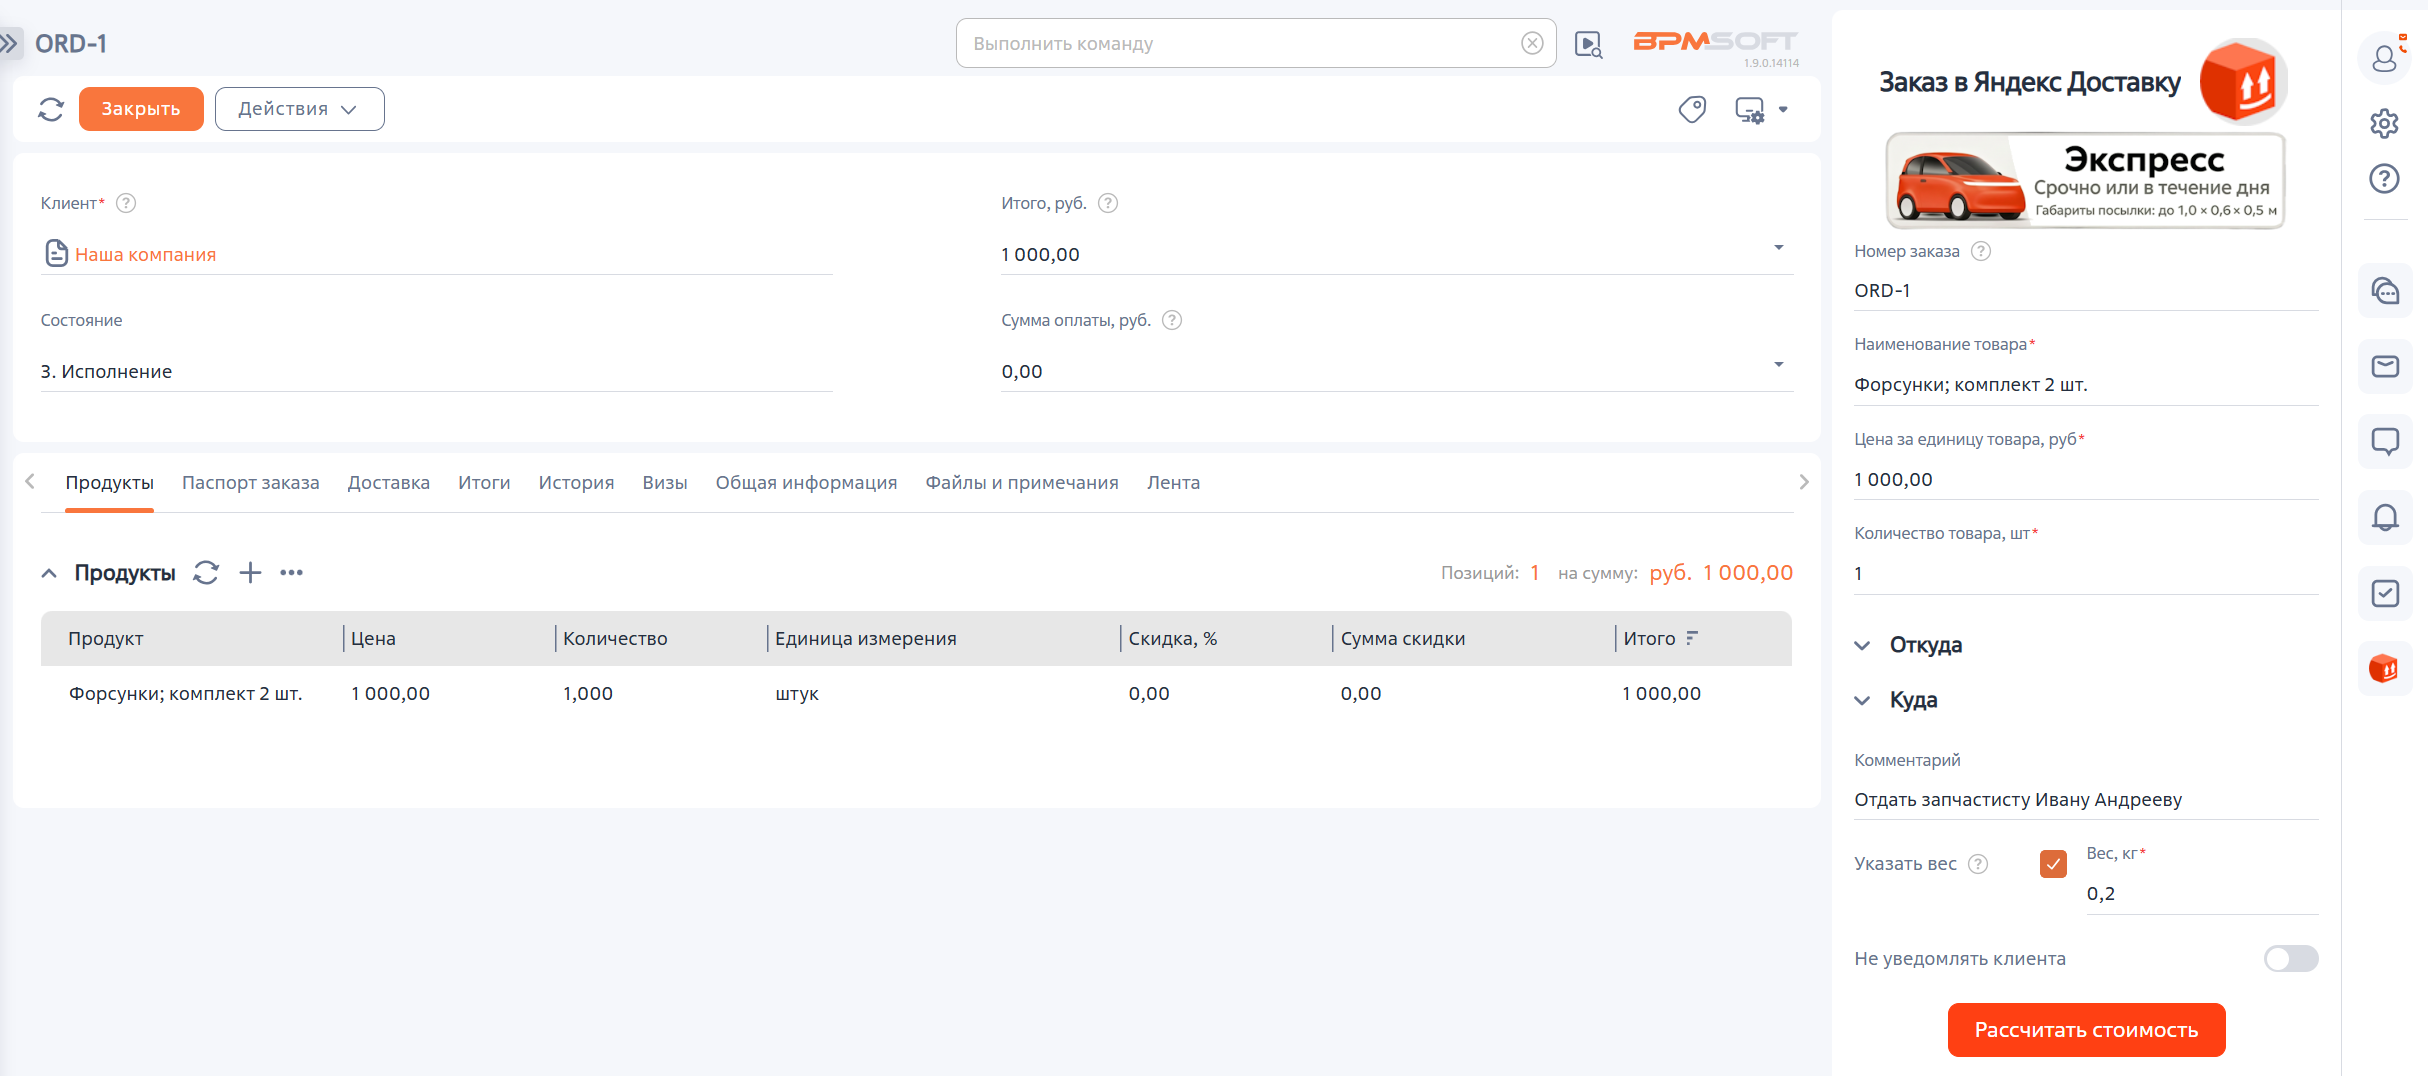Open settings gear in right sidebar

pyautogui.click(x=2385, y=123)
